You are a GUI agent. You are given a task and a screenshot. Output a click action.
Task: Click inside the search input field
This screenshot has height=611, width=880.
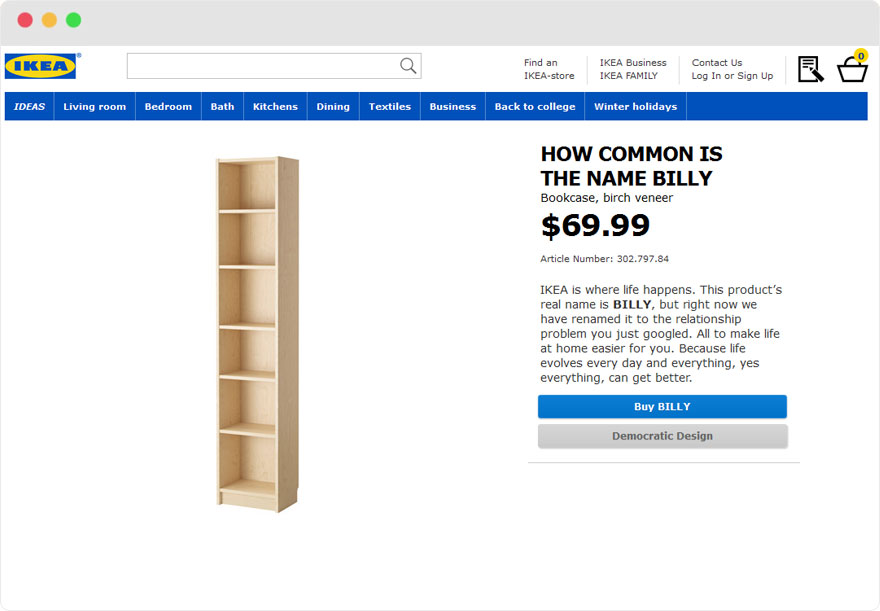pyautogui.click(x=262, y=66)
